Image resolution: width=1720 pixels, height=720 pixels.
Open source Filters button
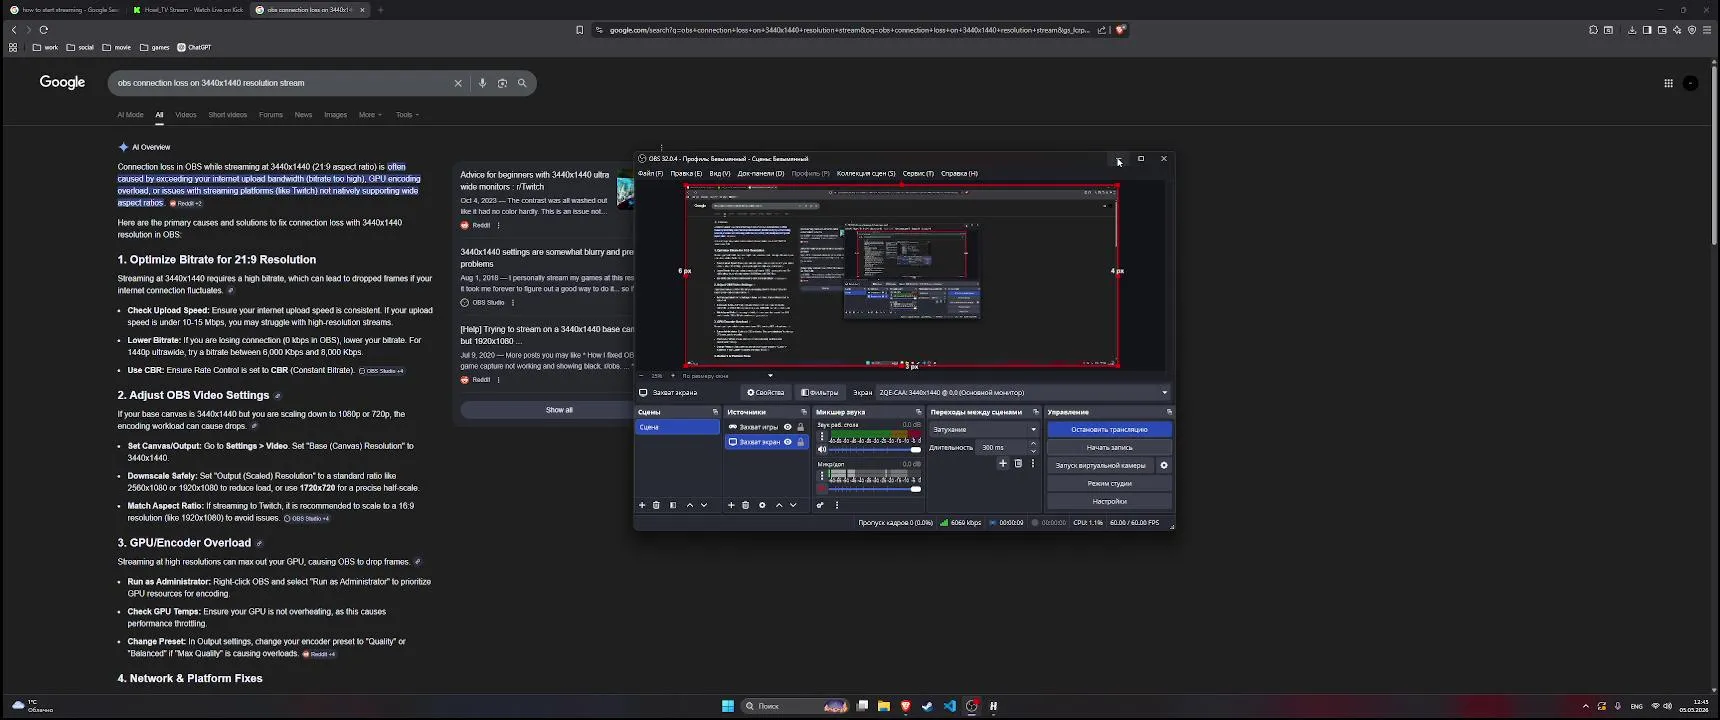[820, 393]
